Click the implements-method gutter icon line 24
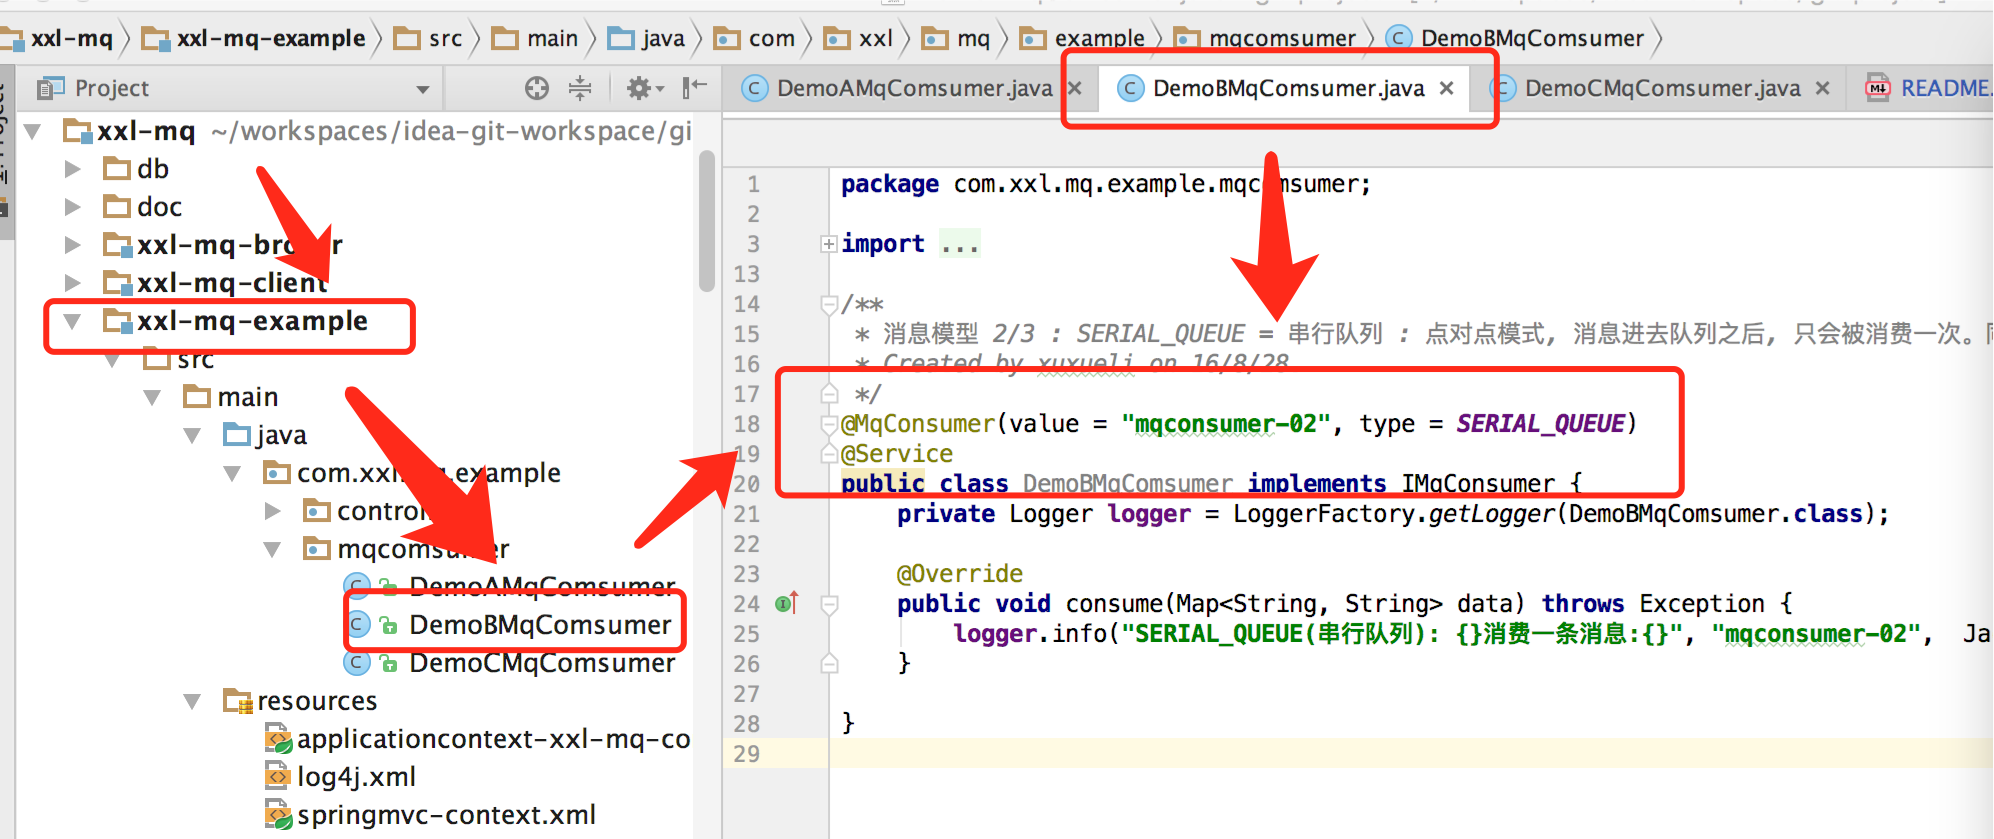 787,603
